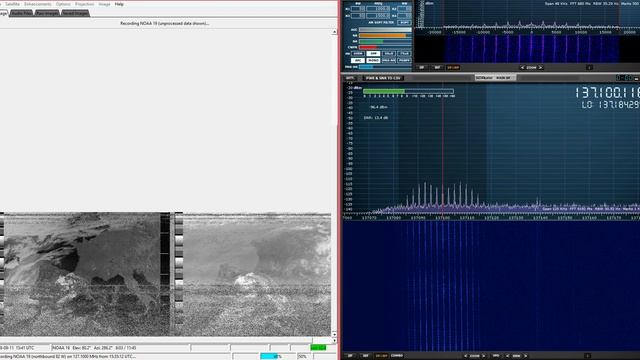
Task: Click the 137.100 VFO frequency readout
Action: pos(607,93)
